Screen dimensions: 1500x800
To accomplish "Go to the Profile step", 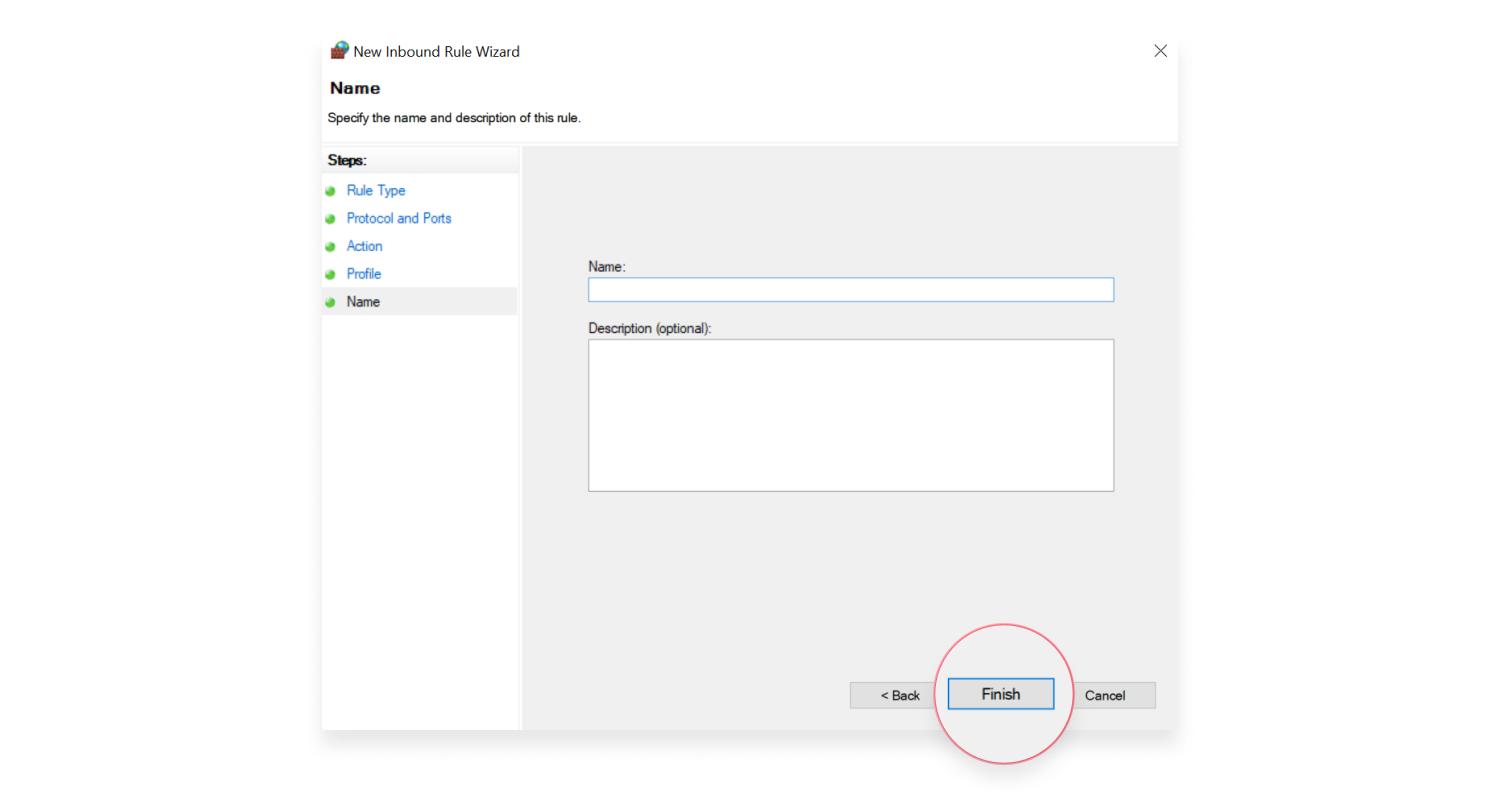I will 364,274.
